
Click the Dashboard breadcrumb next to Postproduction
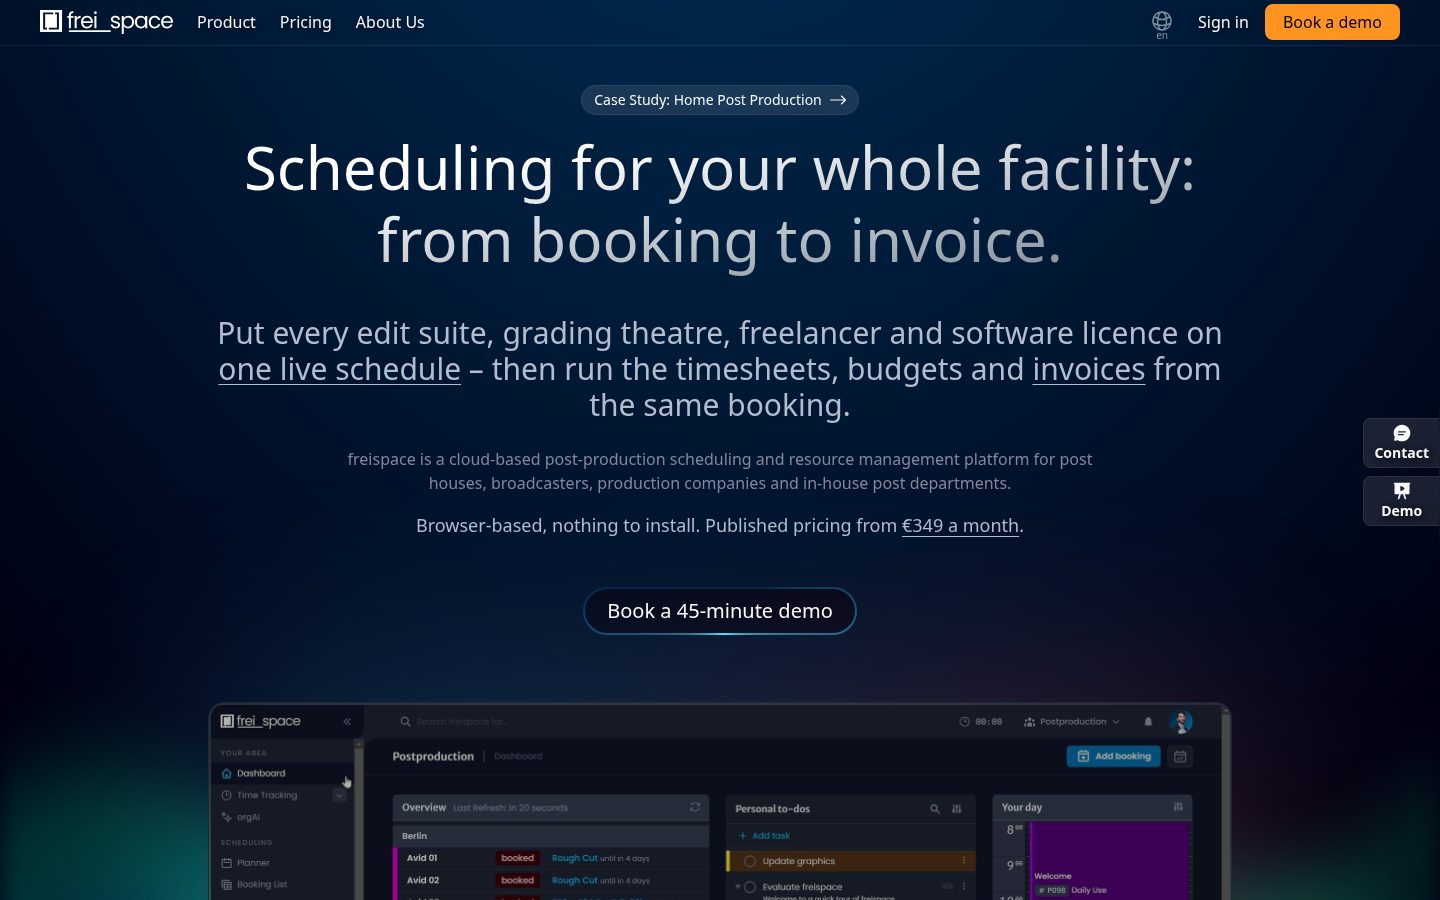[x=518, y=756]
